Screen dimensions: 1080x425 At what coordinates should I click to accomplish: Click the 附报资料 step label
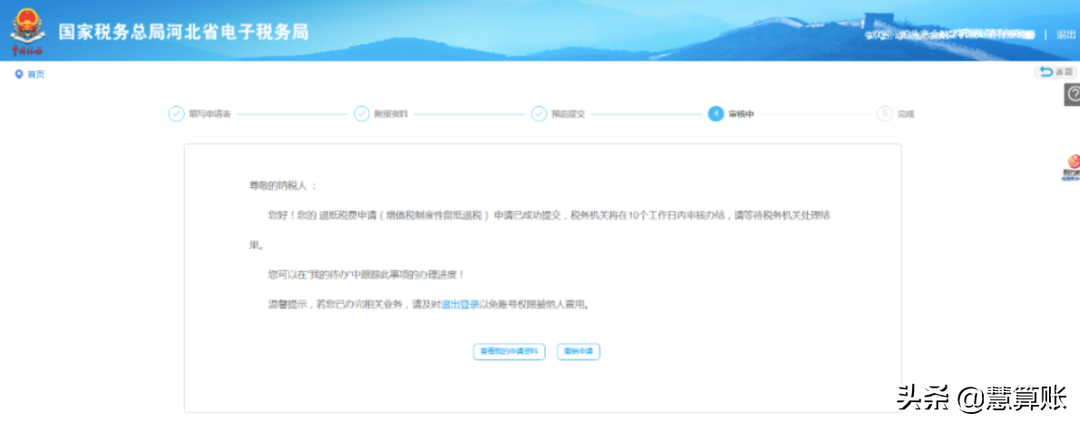click(x=391, y=114)
